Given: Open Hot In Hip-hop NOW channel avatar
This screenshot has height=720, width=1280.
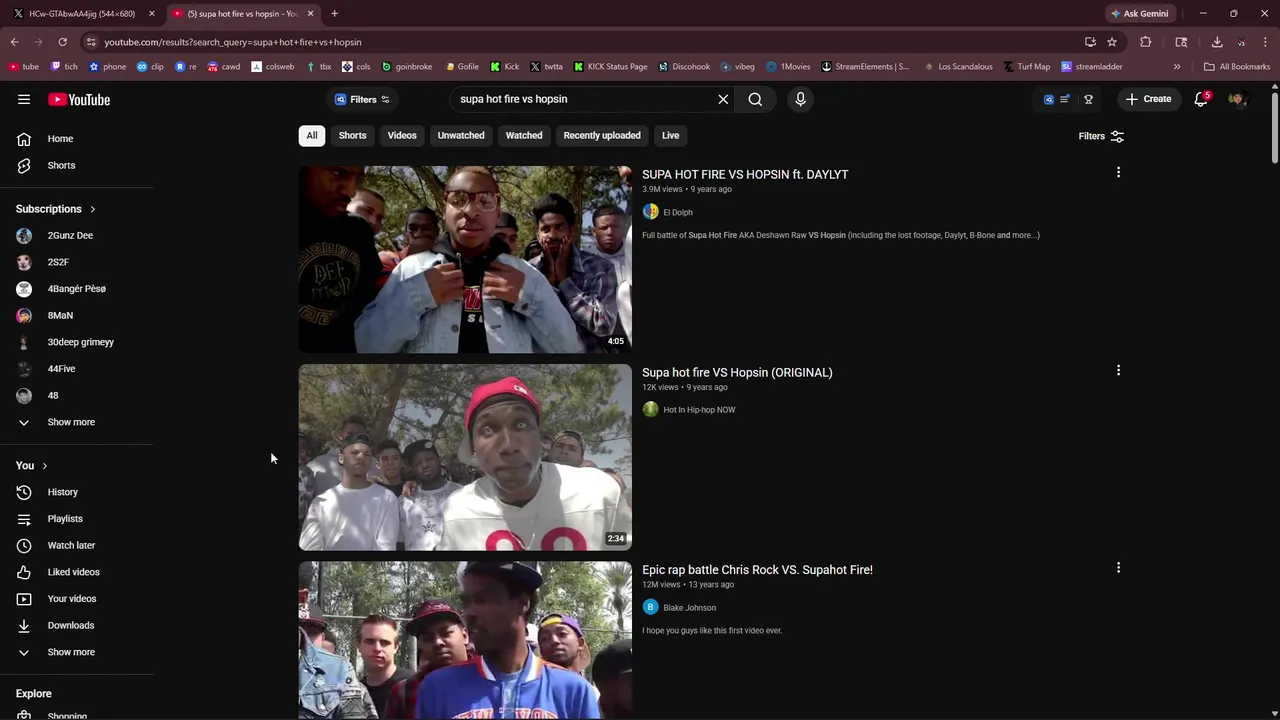Looking at the screenshot, I should pos(650,410).
